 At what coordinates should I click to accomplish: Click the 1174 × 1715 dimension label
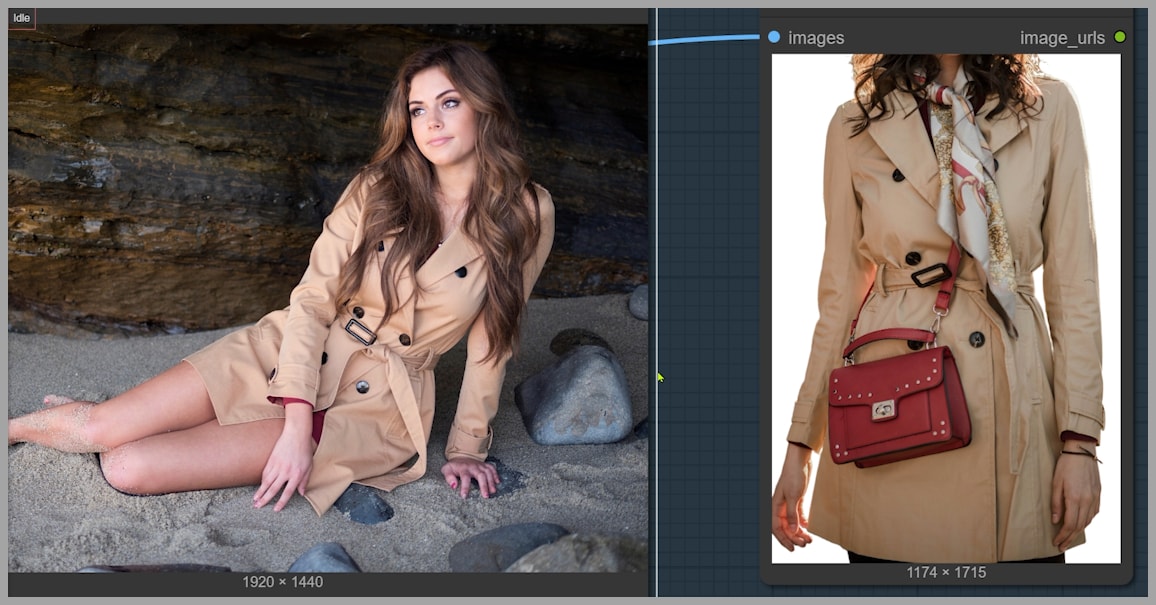(x=946, y=572)
